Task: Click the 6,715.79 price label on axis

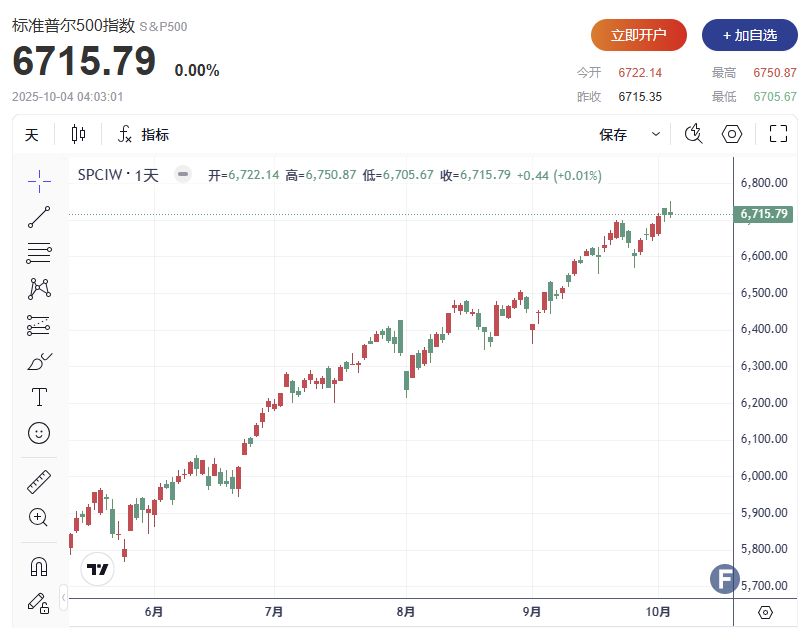Action: click(764, 214)
